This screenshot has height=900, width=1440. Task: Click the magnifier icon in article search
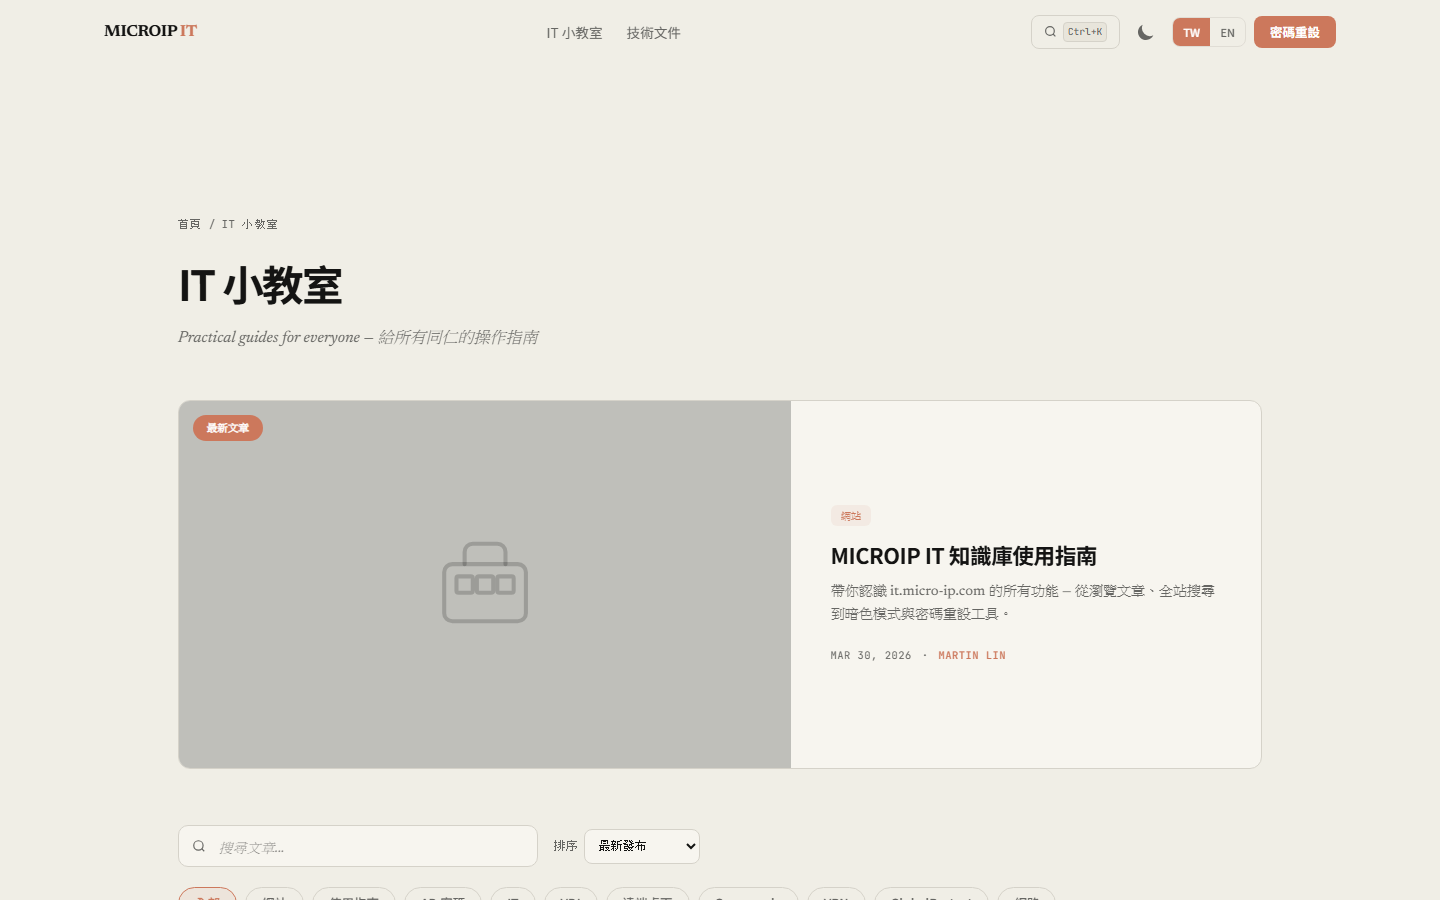[x=199, y=846]
